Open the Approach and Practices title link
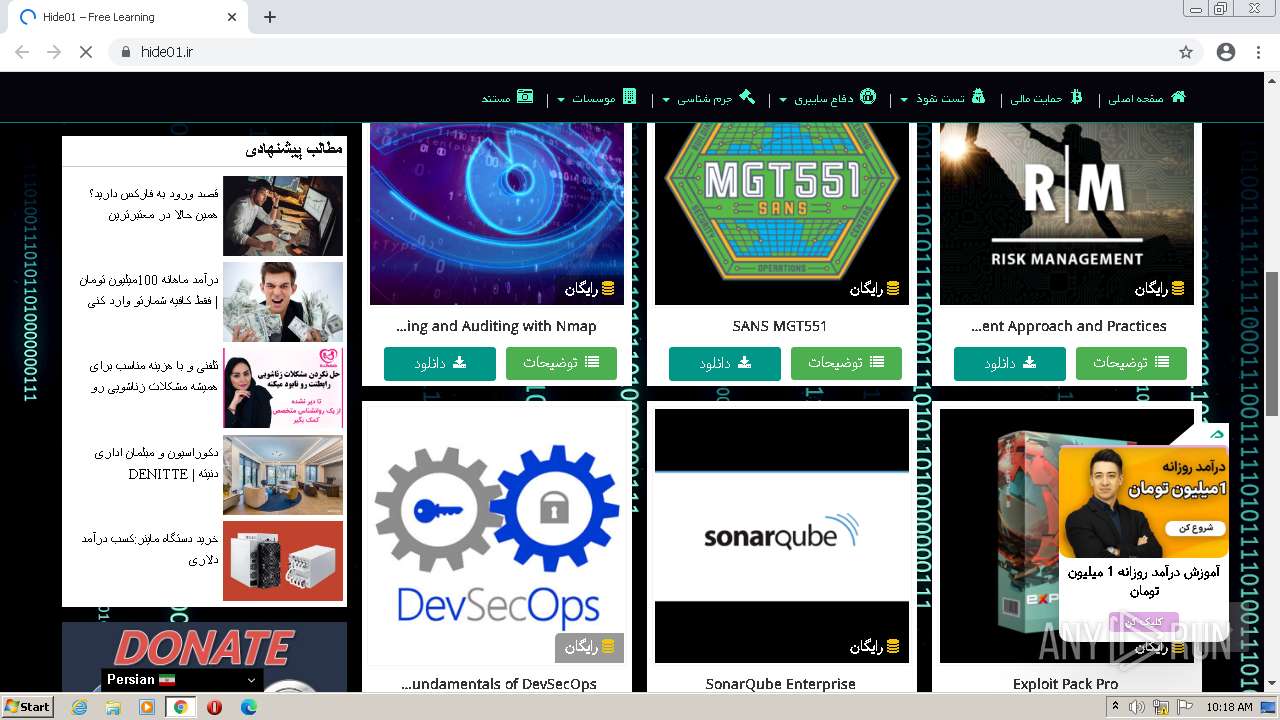Image resolution: width=1280 pixels, height=720 pixels. pyautogui.click(x=1068, y=326)
